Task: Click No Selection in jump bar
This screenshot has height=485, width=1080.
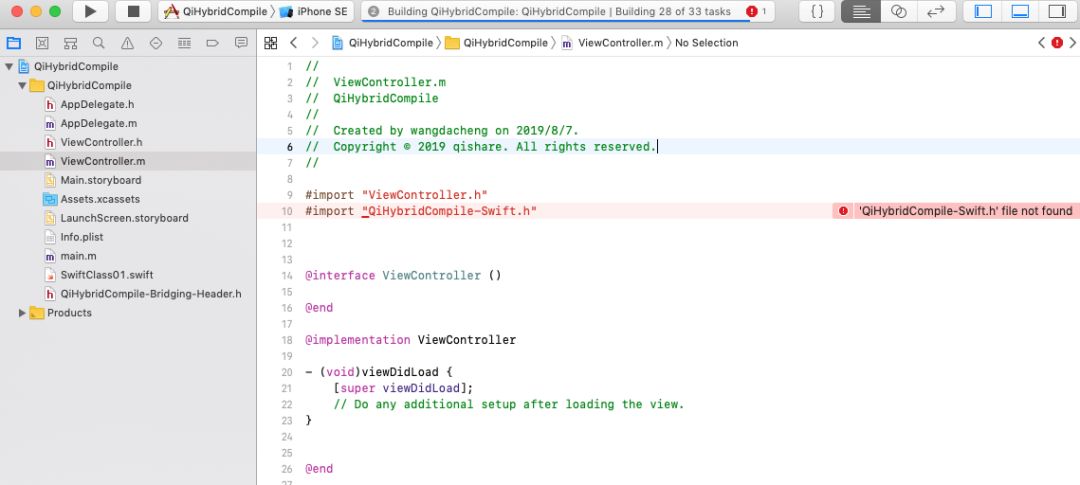Action: point(706,43)
